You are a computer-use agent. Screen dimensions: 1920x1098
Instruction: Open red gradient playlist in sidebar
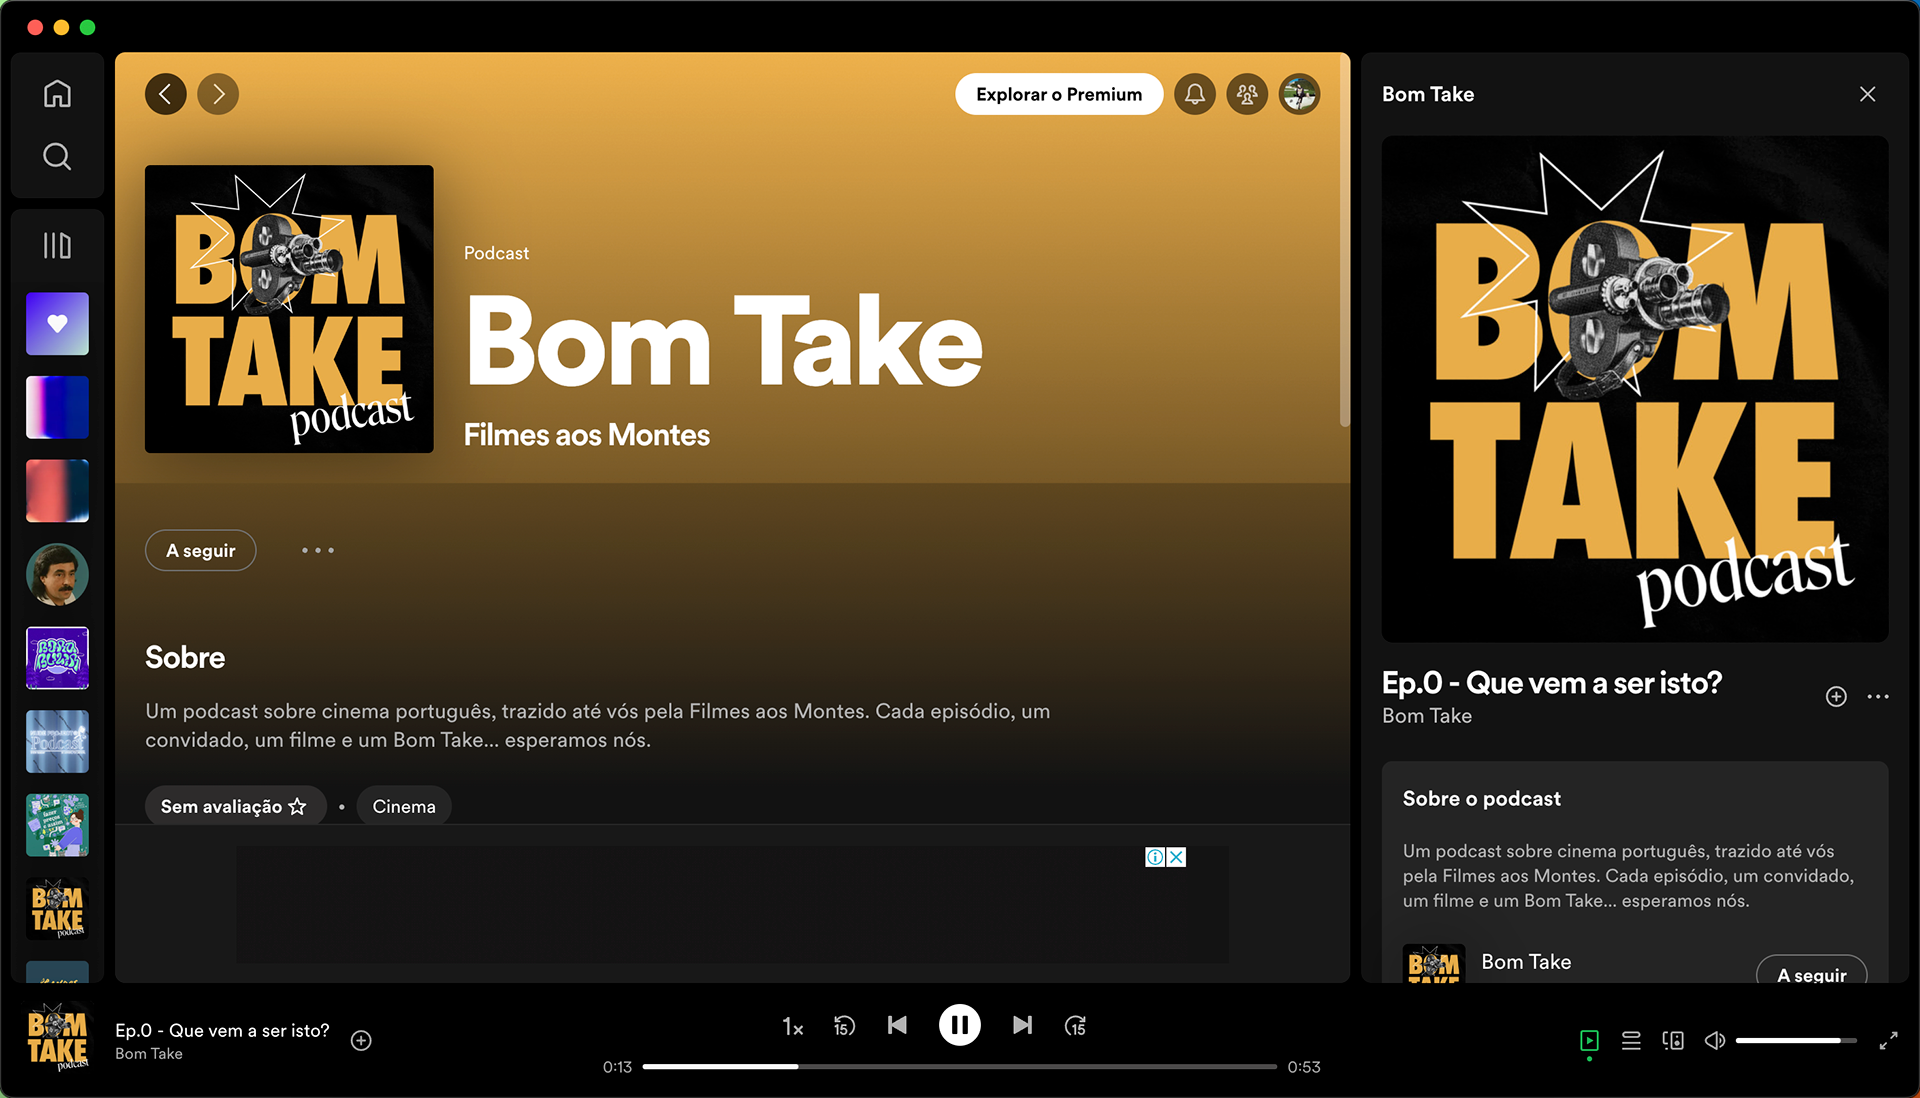coord(57,491)
